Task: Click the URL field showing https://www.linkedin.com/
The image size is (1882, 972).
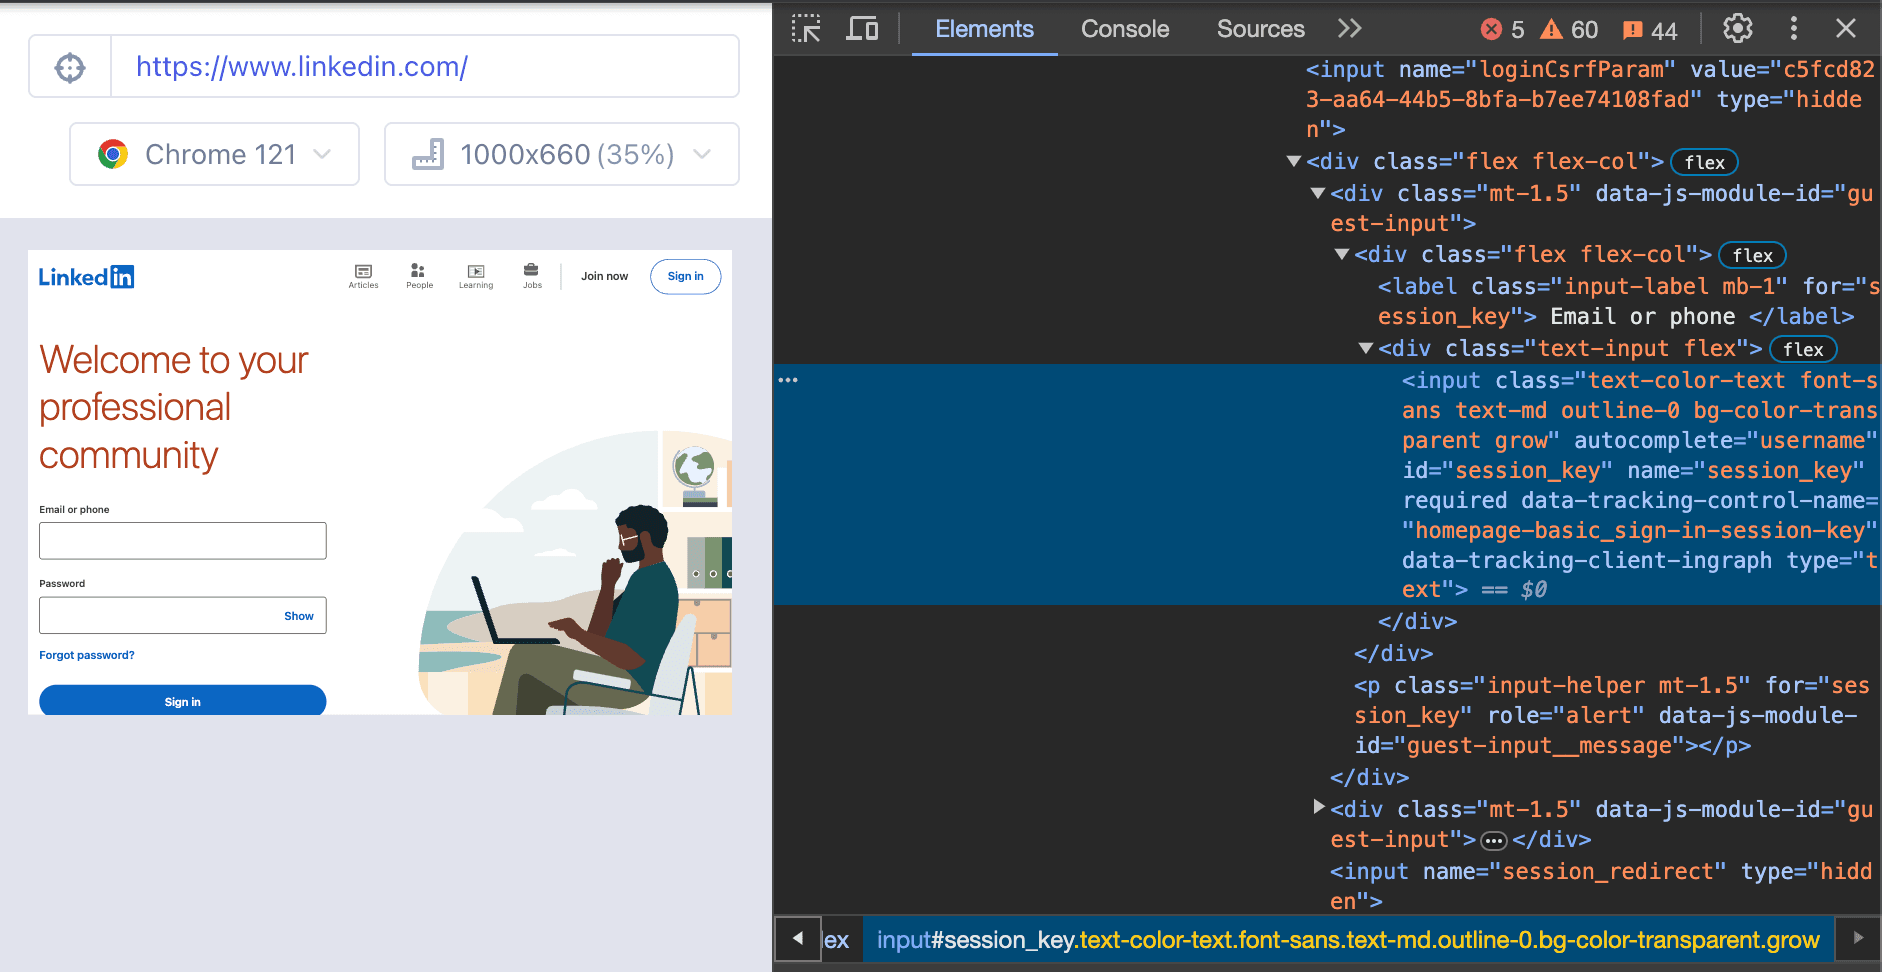Action: point(425,67)
